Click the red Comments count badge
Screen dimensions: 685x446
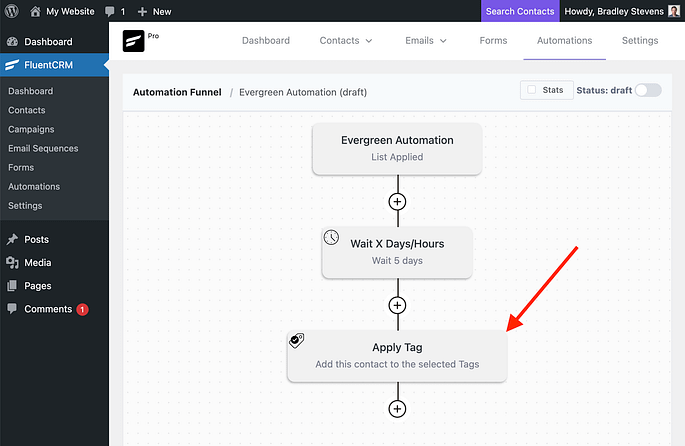pyautogui.click(x=82, y=309)
